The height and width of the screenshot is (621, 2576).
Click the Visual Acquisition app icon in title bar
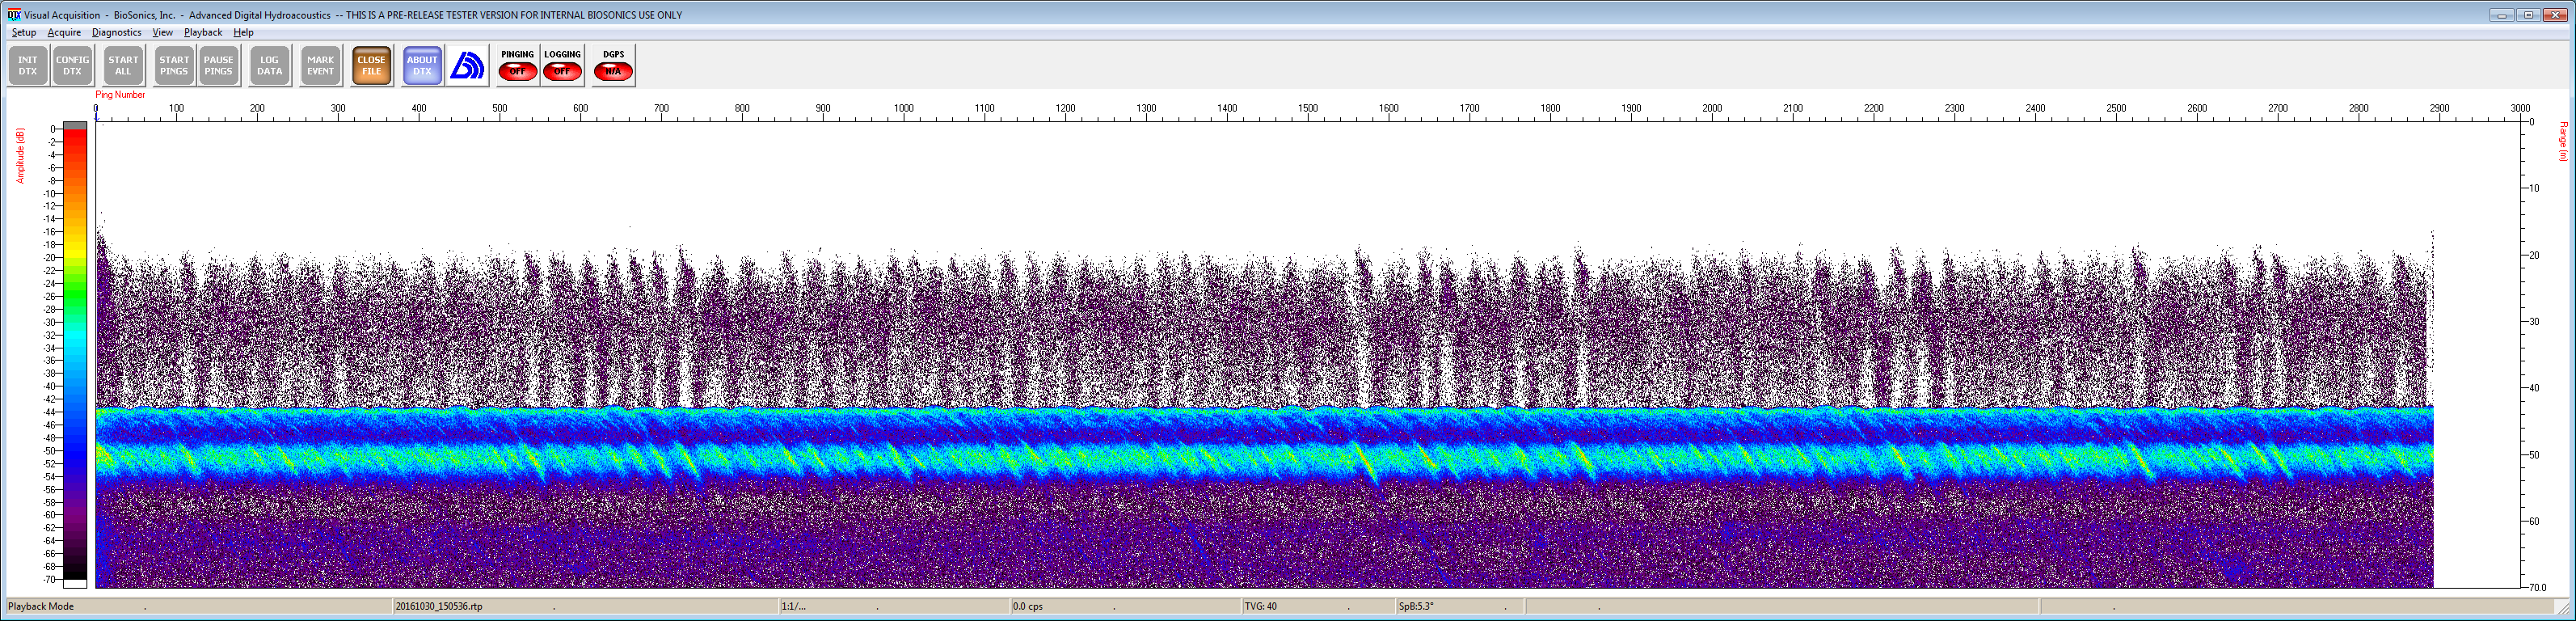(x=14, y=15)
